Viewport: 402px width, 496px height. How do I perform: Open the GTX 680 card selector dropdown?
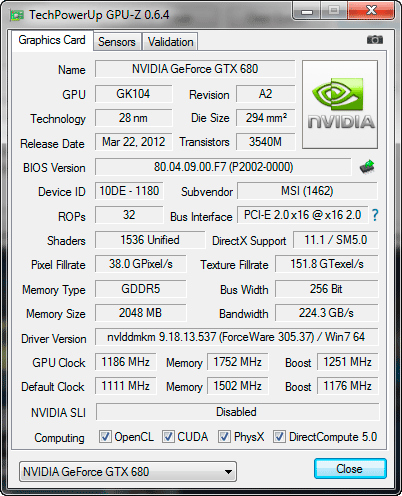128,472
